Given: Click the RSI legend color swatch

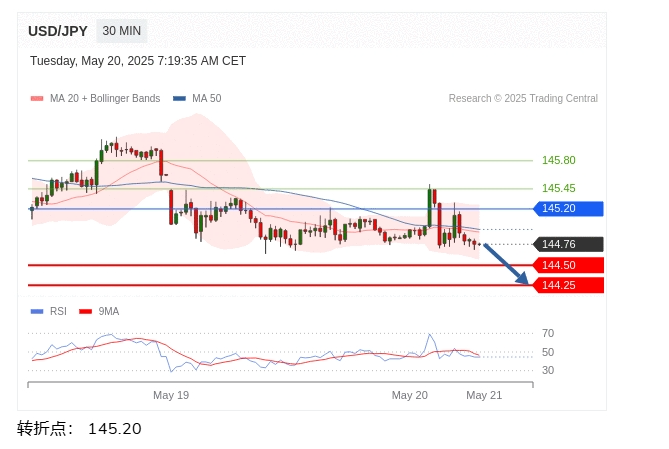Looking at the screenshot, I should (x=37, y=312).
